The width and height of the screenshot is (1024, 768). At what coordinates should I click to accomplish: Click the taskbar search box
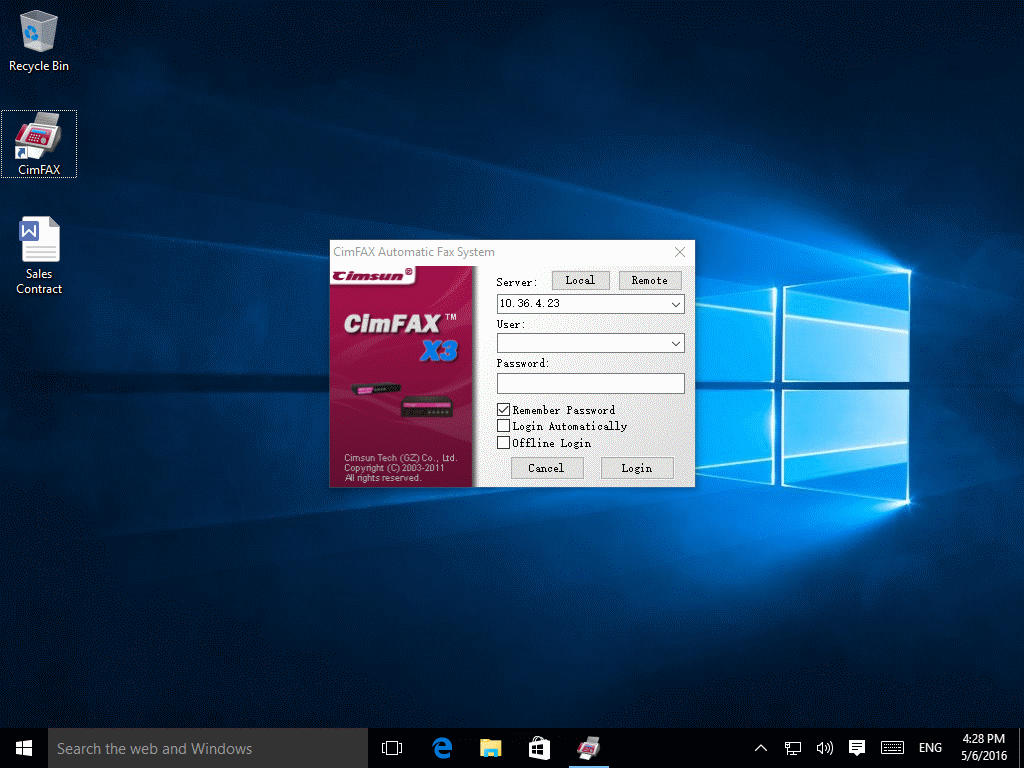(208, 748)
